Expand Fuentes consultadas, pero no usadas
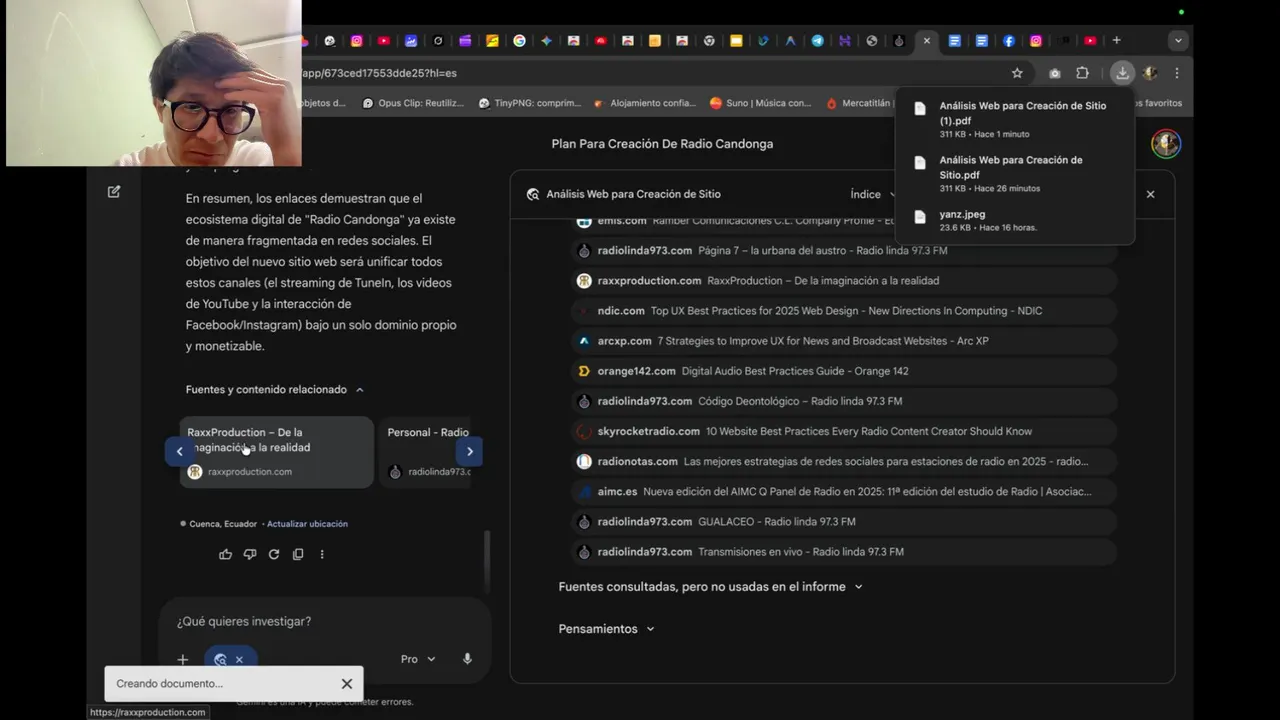Viewport: 1280px width, 720px height. point(710,587)
